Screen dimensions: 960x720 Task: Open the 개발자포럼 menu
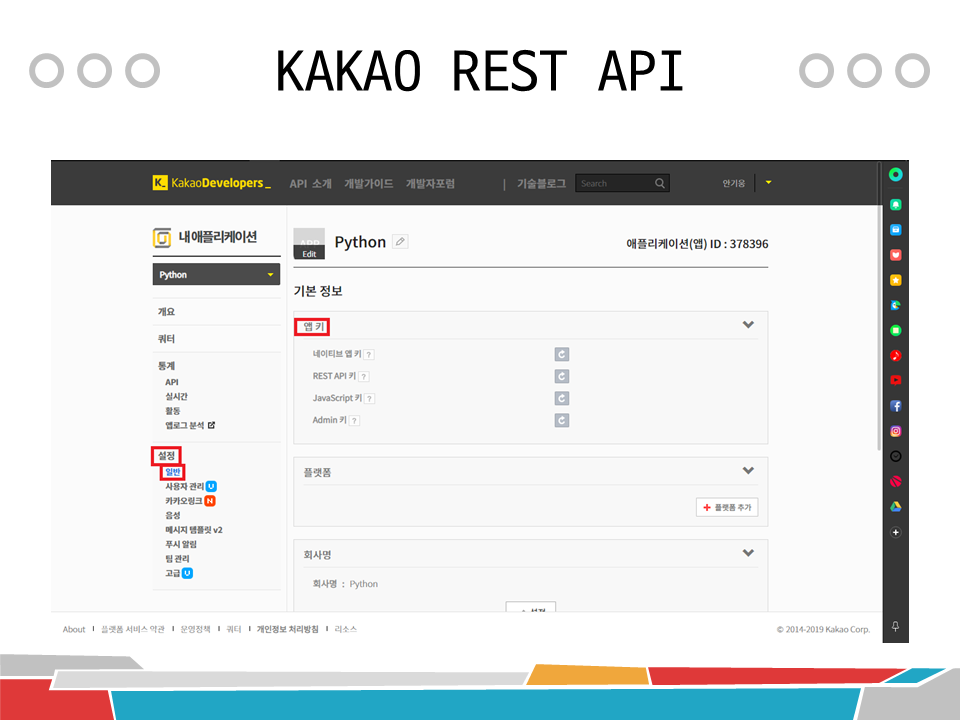click(x=430, y=184)
